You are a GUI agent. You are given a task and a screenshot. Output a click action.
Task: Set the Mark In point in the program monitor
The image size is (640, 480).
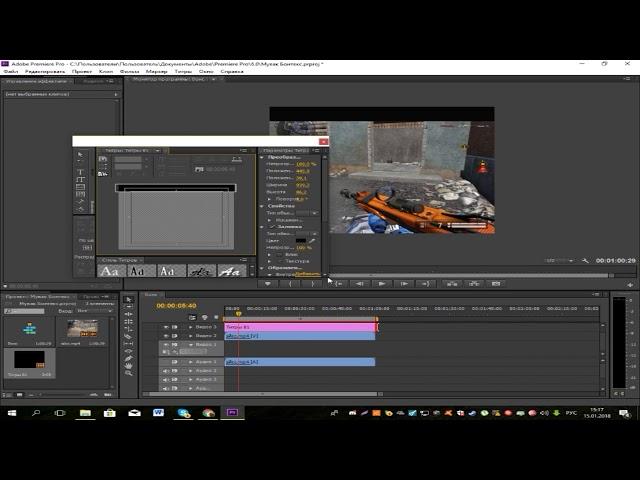click(x=290, y=284)
